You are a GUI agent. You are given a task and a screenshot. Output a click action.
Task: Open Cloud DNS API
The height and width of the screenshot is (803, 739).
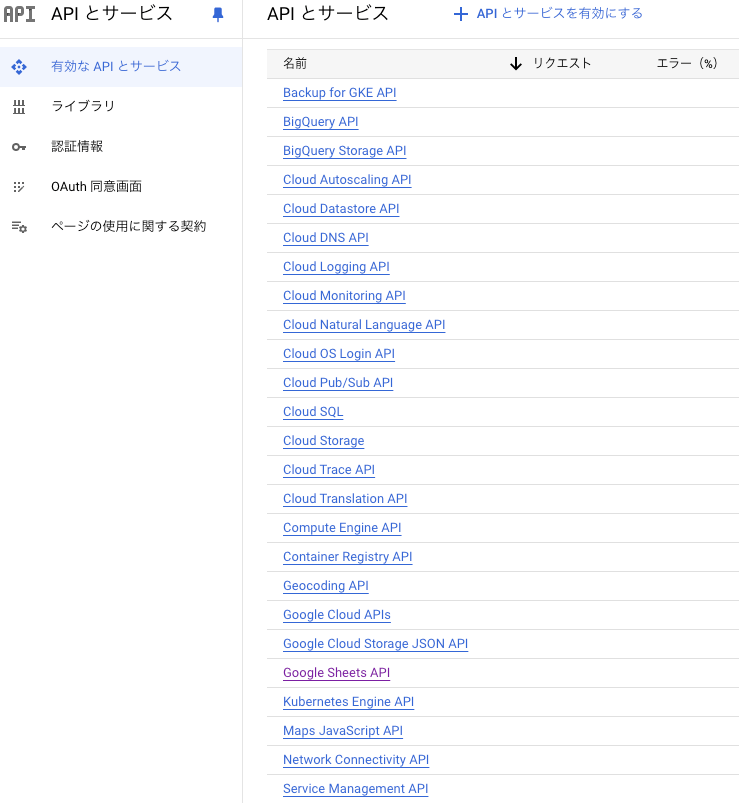pos(326,238)
